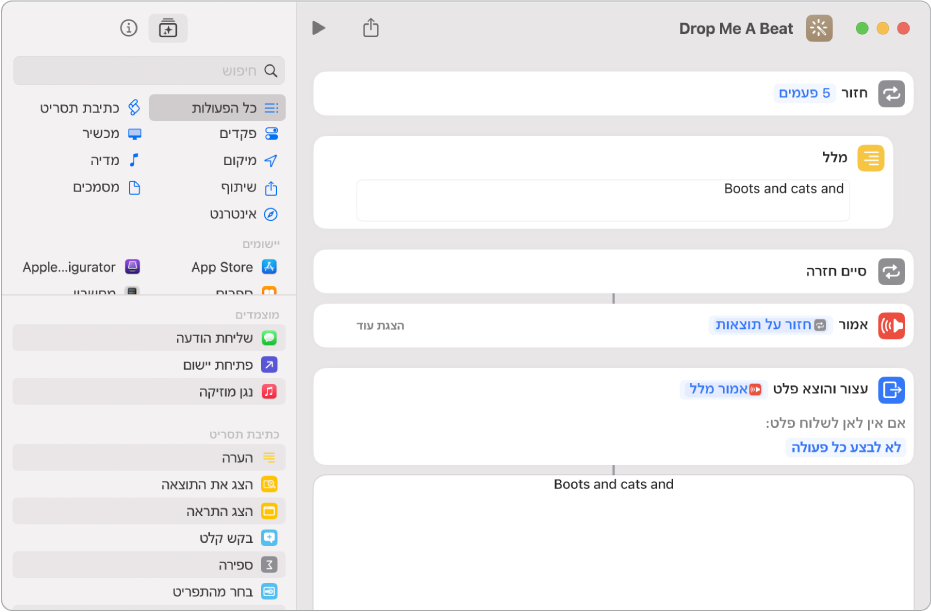
Task: Open the Drop Me A Beat shortcut icon
Action: (819, 28)
